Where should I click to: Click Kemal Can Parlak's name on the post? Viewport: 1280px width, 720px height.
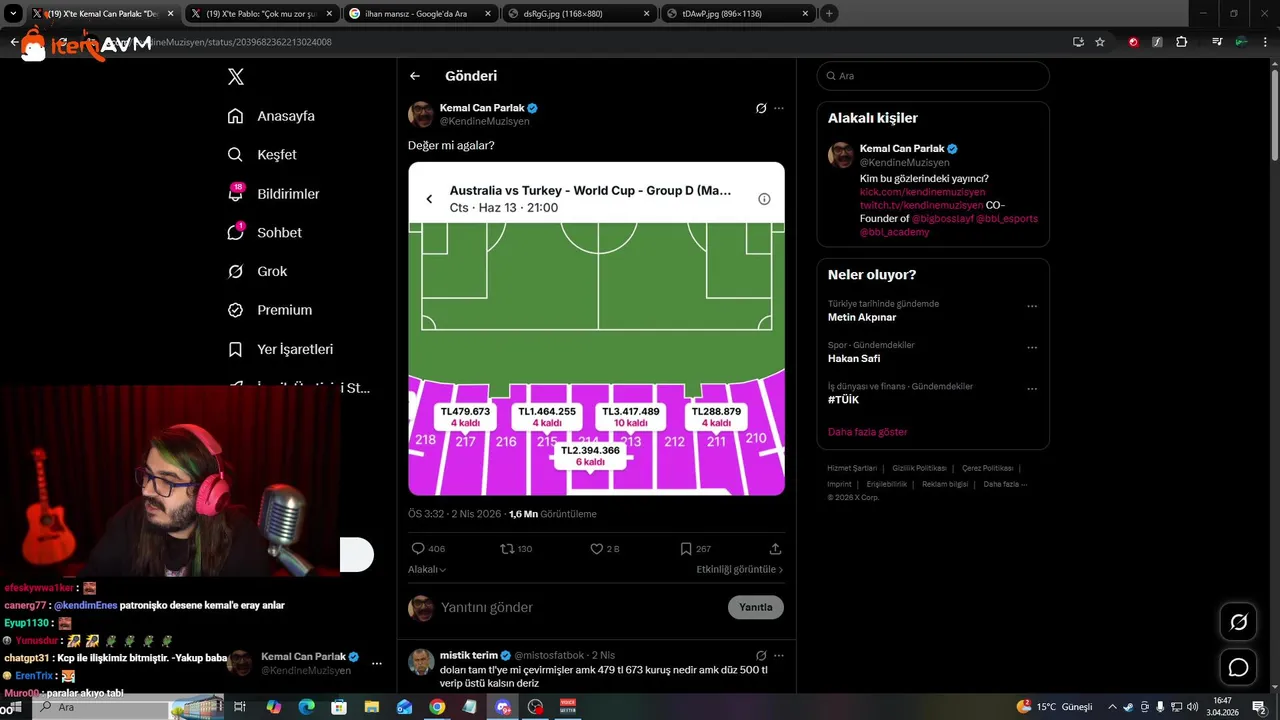(x=482, y=108)
